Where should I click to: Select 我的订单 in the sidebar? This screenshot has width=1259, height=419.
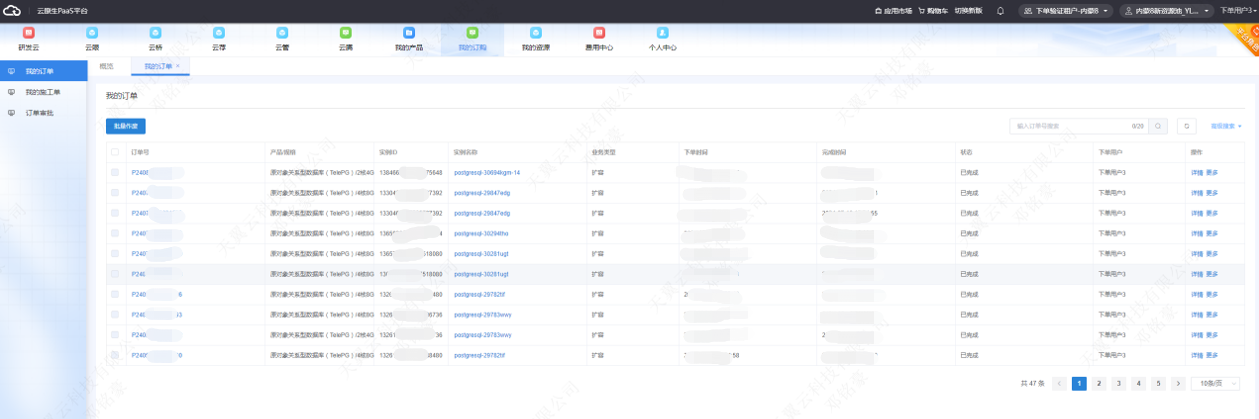tap(44, 72)
